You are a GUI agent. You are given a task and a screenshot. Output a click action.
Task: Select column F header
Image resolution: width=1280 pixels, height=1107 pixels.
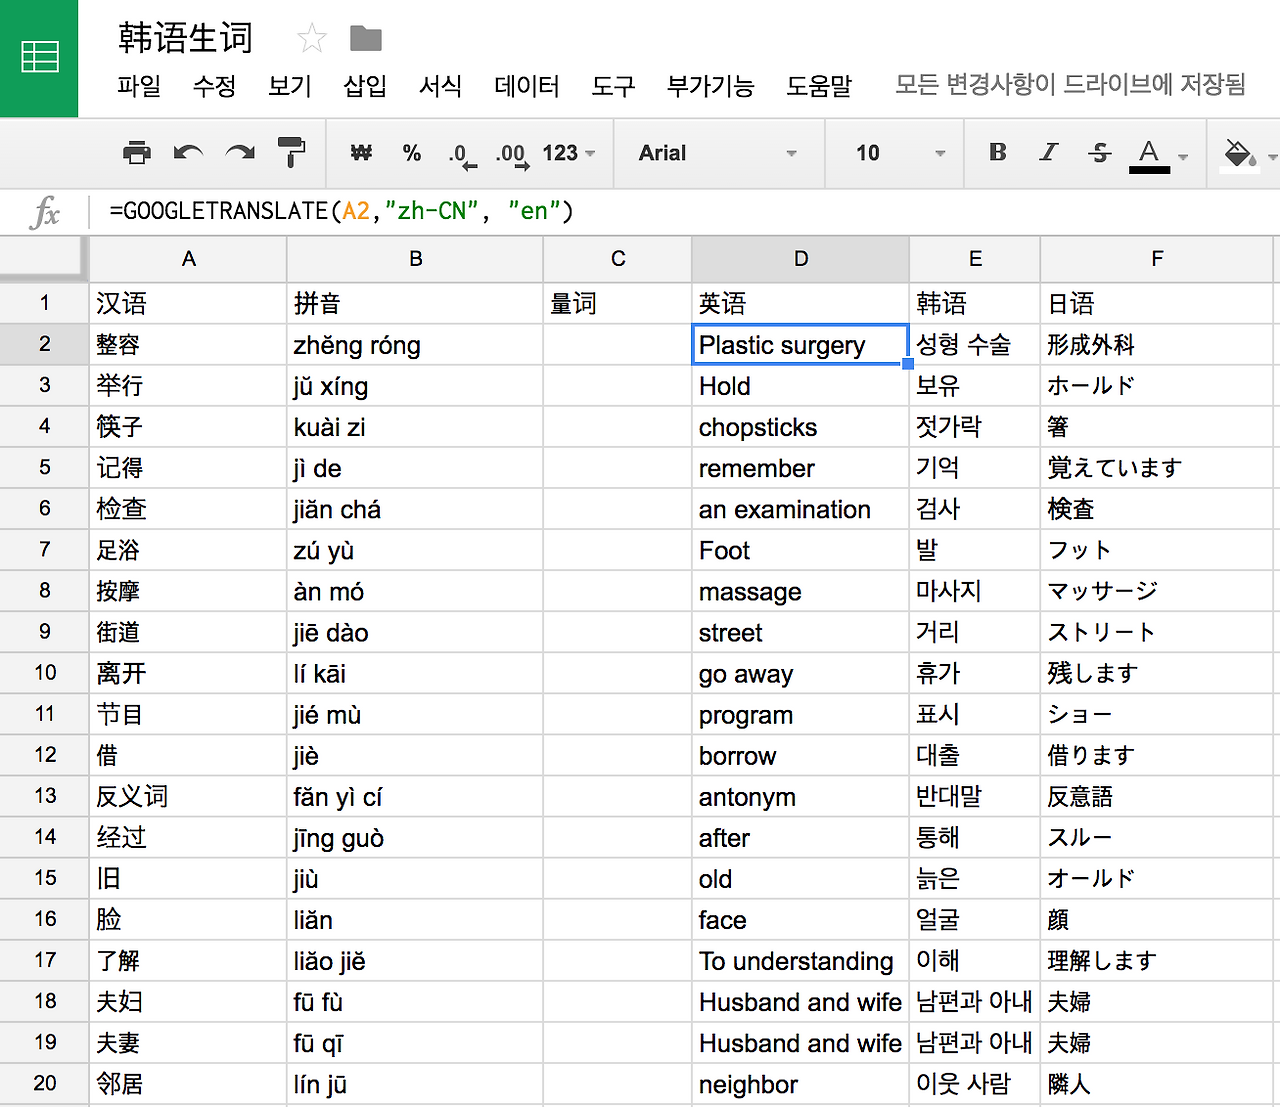point(1157,259)
